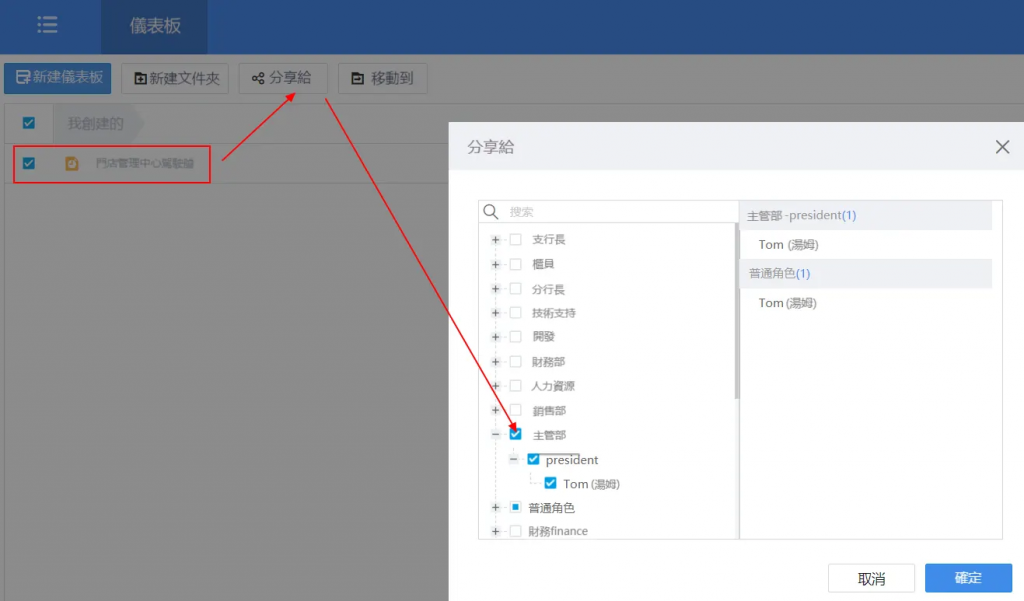The height and width of the screenshot is (601, 1024).
Task: Collapse the 主管部 tree node
Action: [495, 434]
